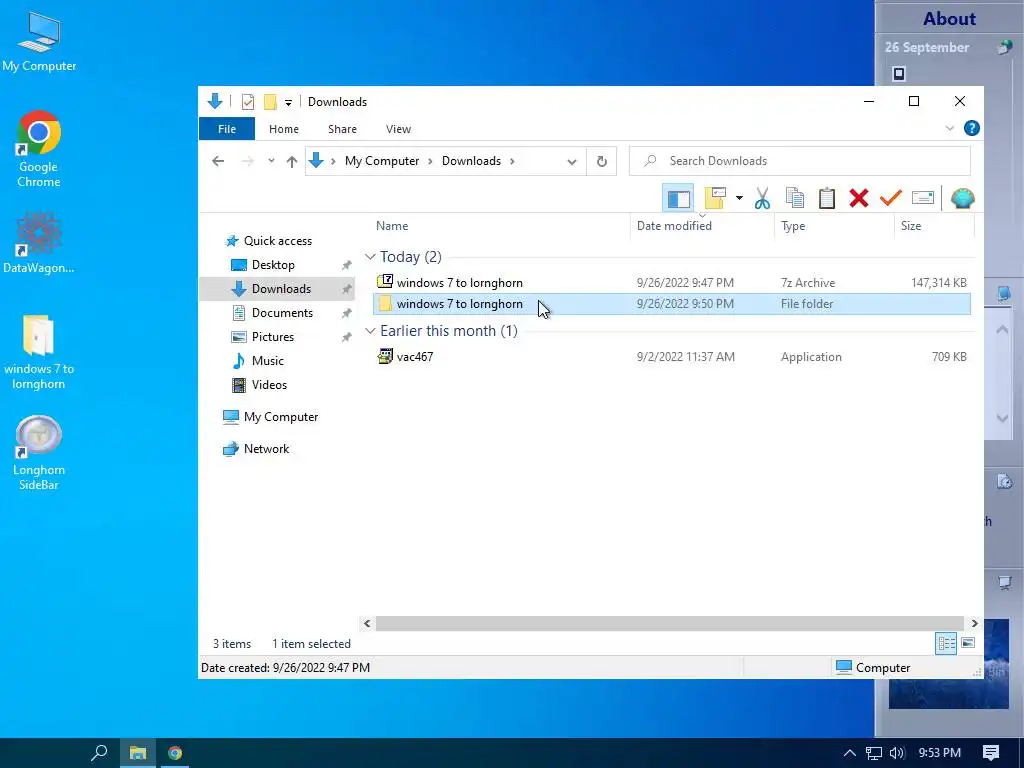The height and width of the screenshot is (768, 1024).
Task: Click the File Explorer taskbar button
Action: coord(138,753)
